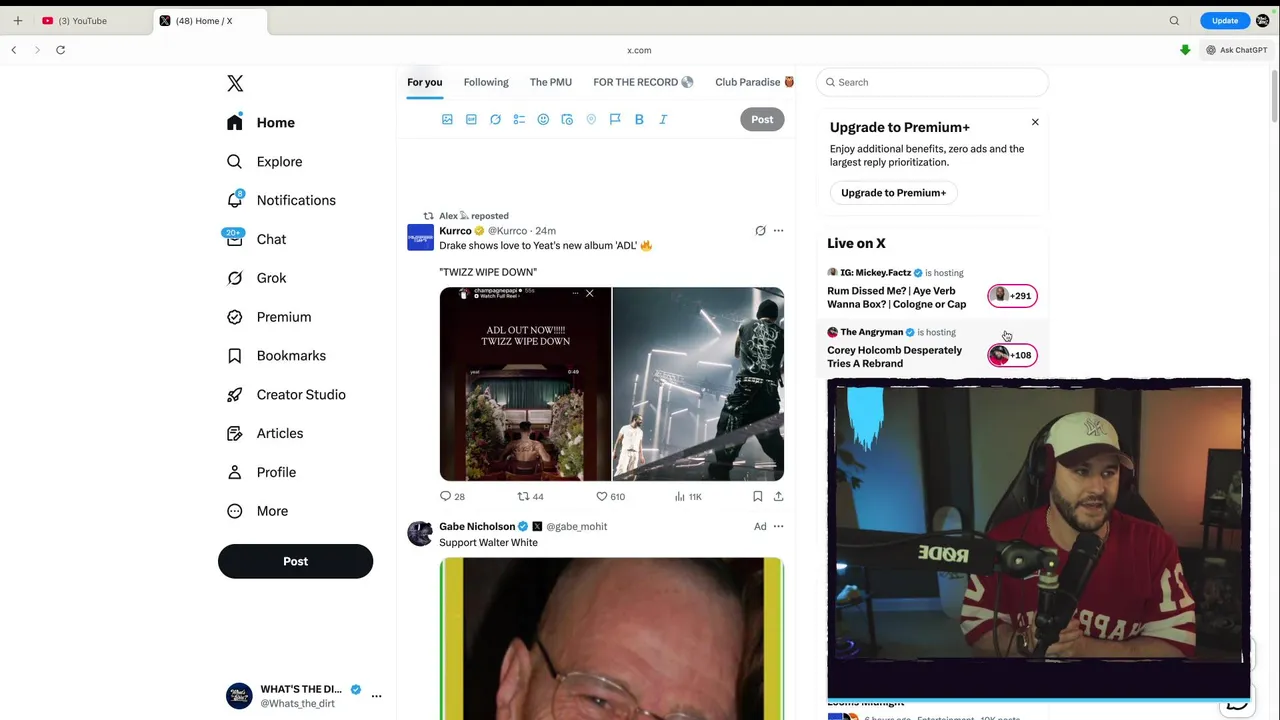Click the location pin icon in composer
Viewport: 1280px width, 720px height.
tap(591, 119)
